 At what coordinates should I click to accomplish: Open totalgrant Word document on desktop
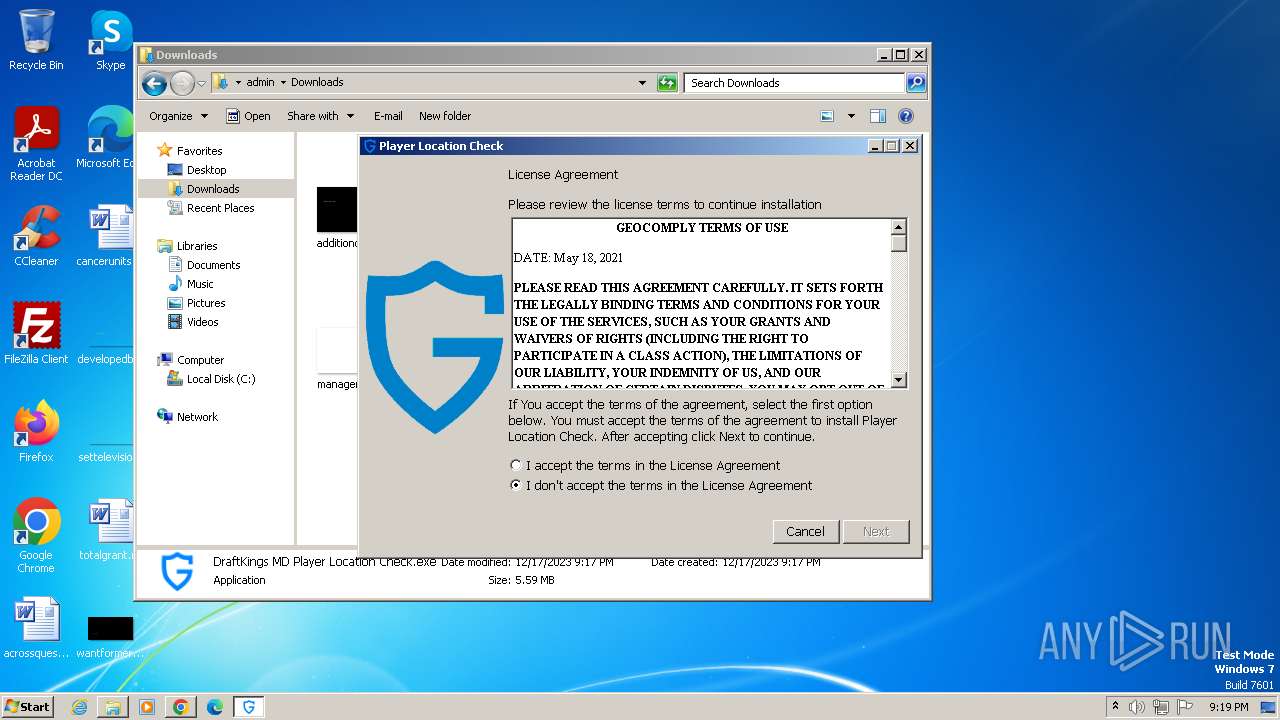pos(104,530)
